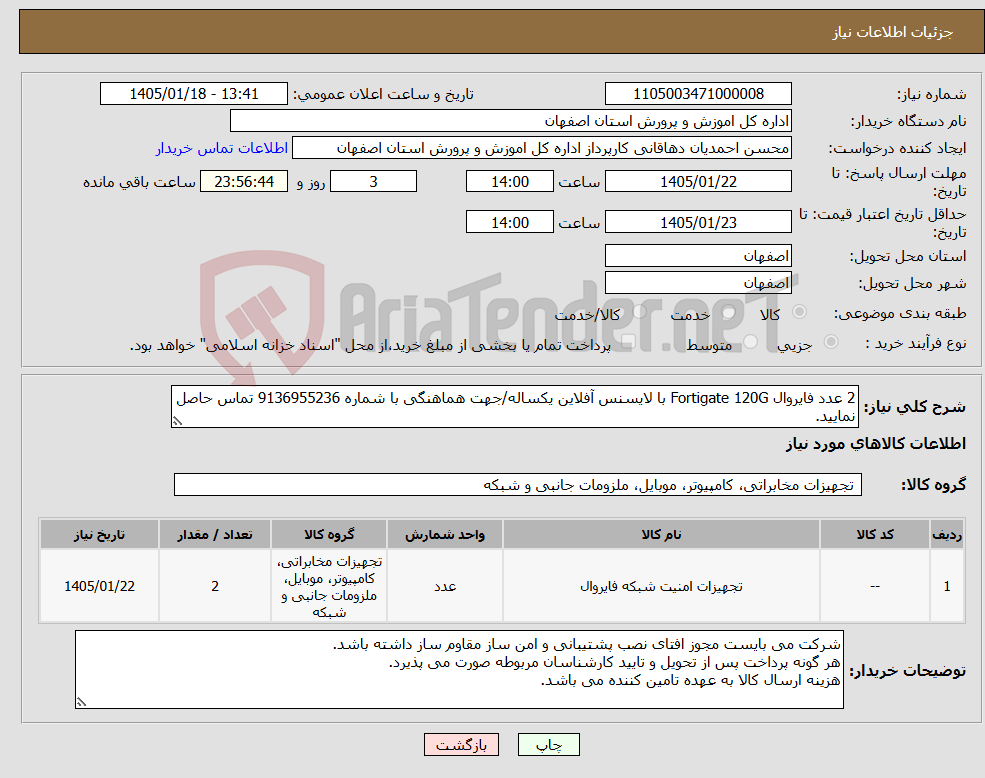The image size is (985, 778).
Task: Click the general description textarea about Fortigate 120G
Action: 514,407
